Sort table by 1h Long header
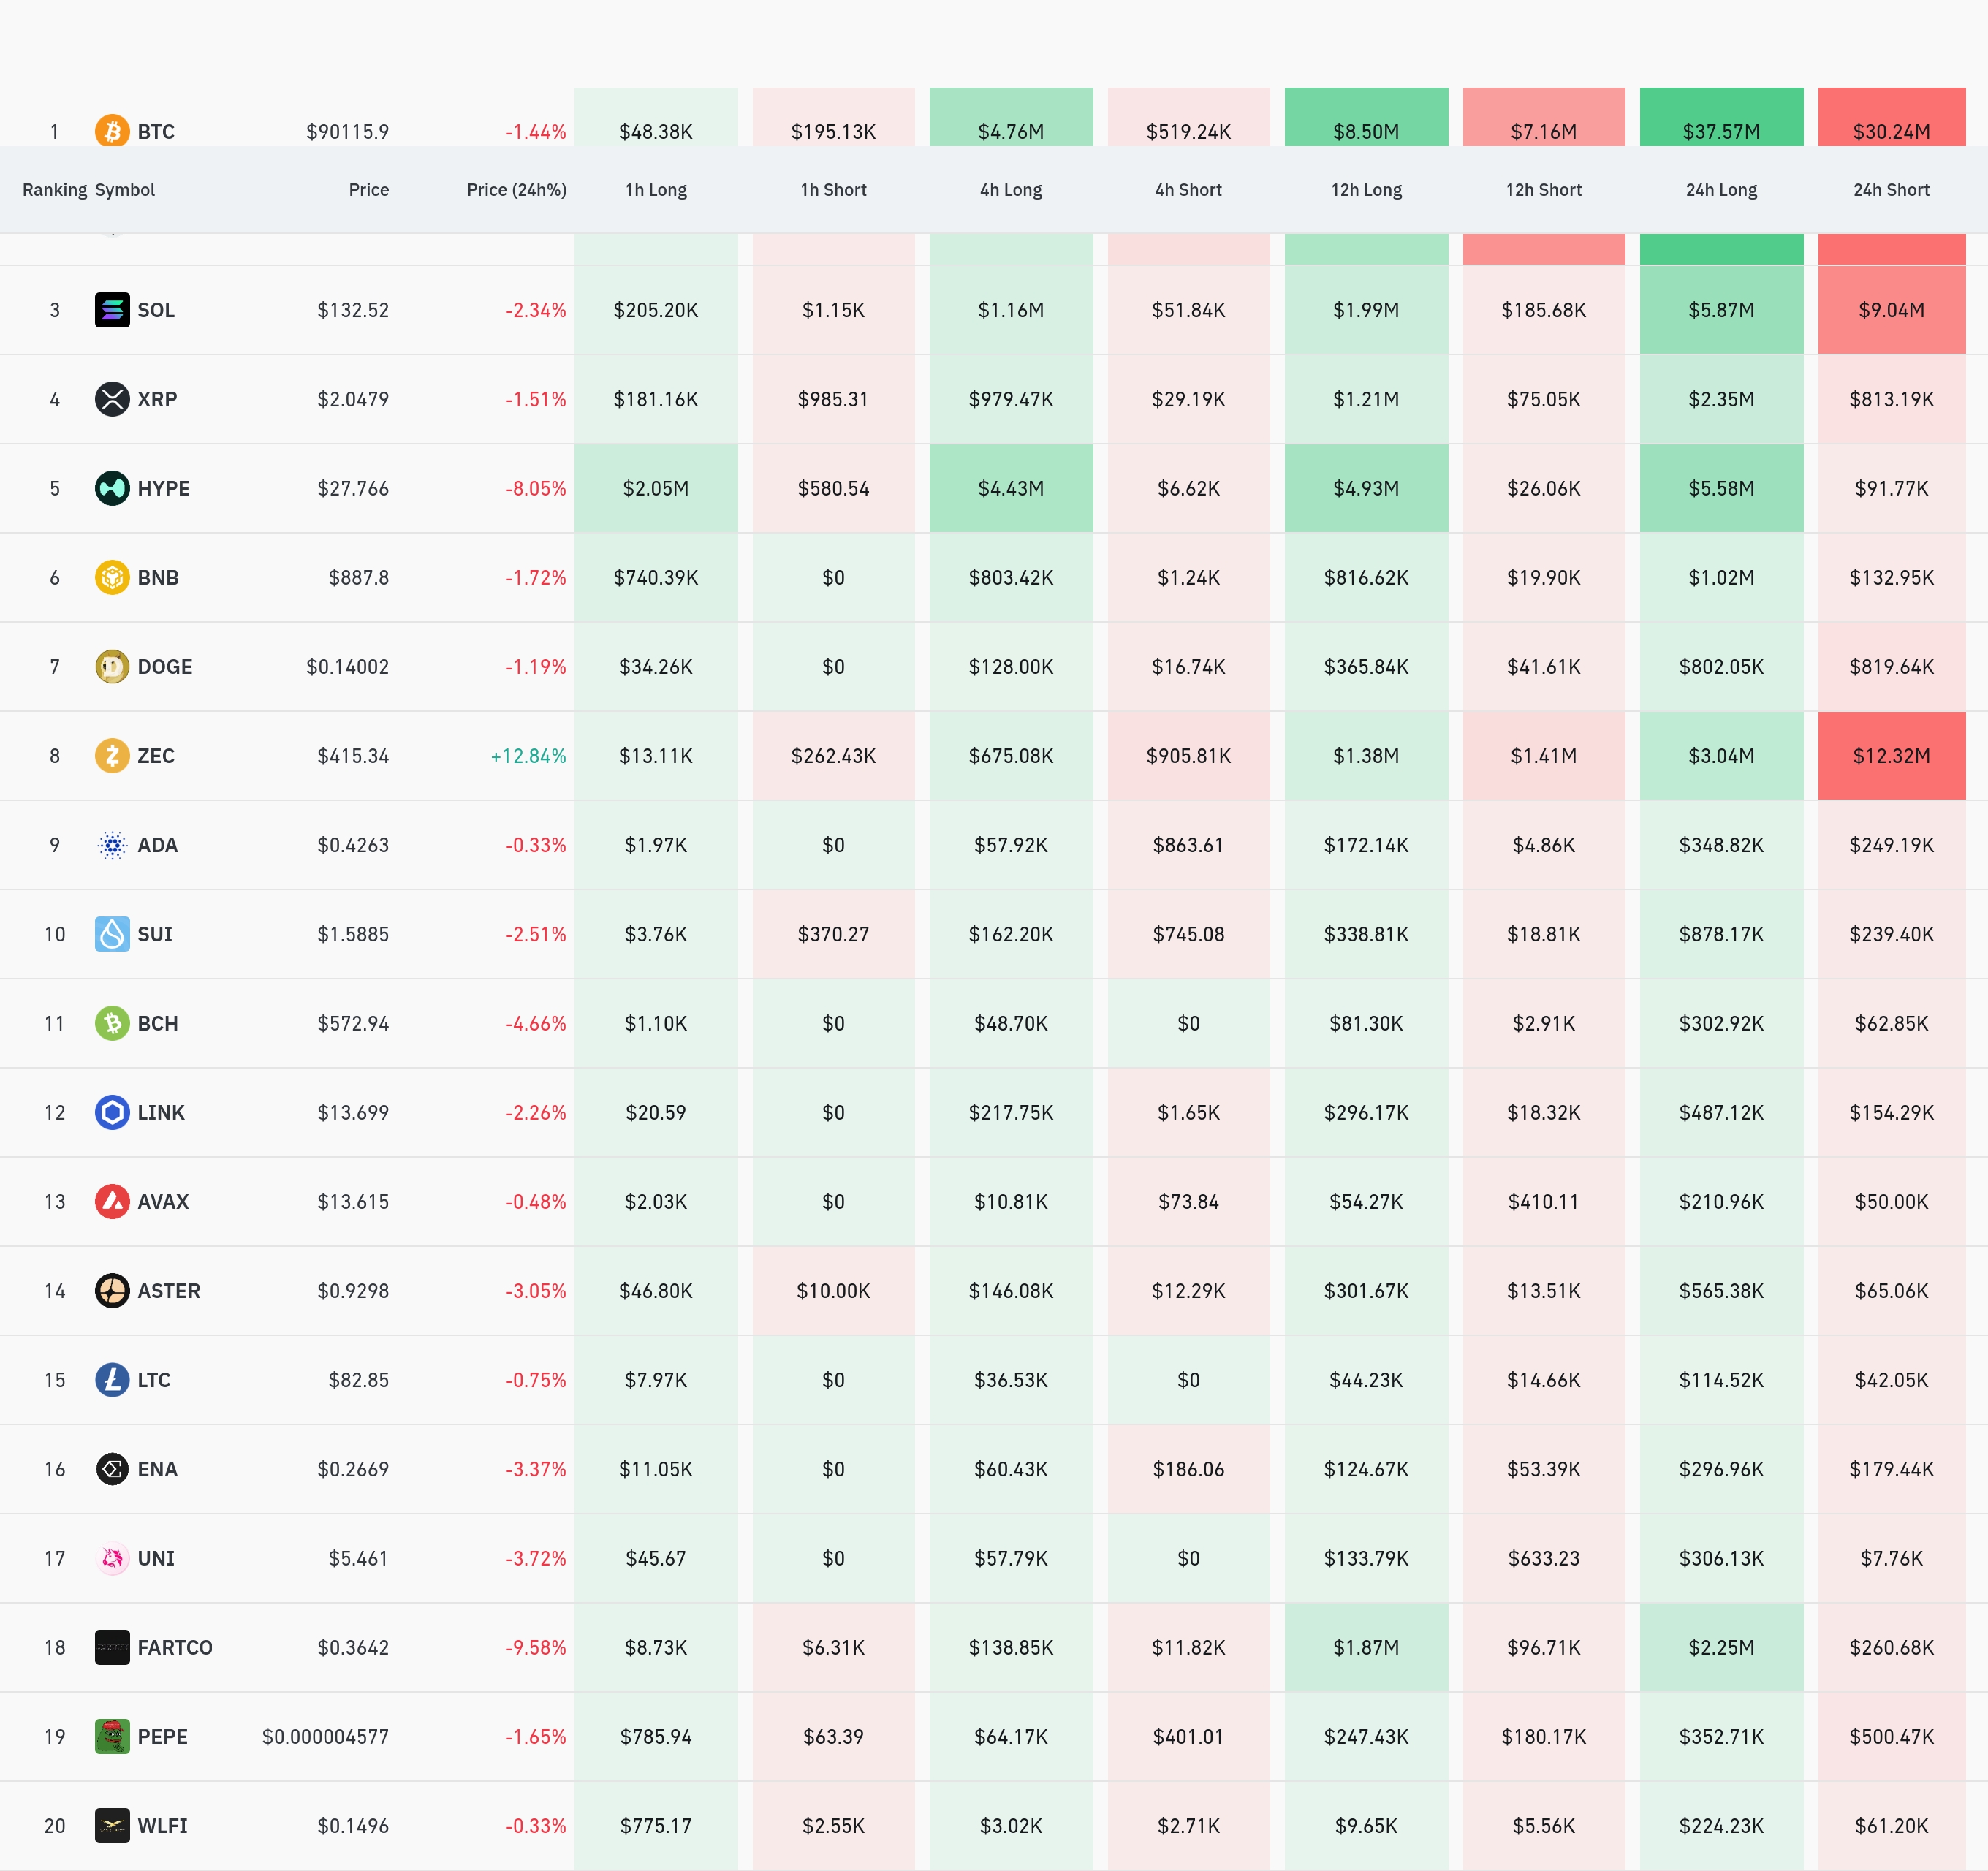Image resolution: width=1988 pixels, height=1871 pixels. [x=656, y=190]
